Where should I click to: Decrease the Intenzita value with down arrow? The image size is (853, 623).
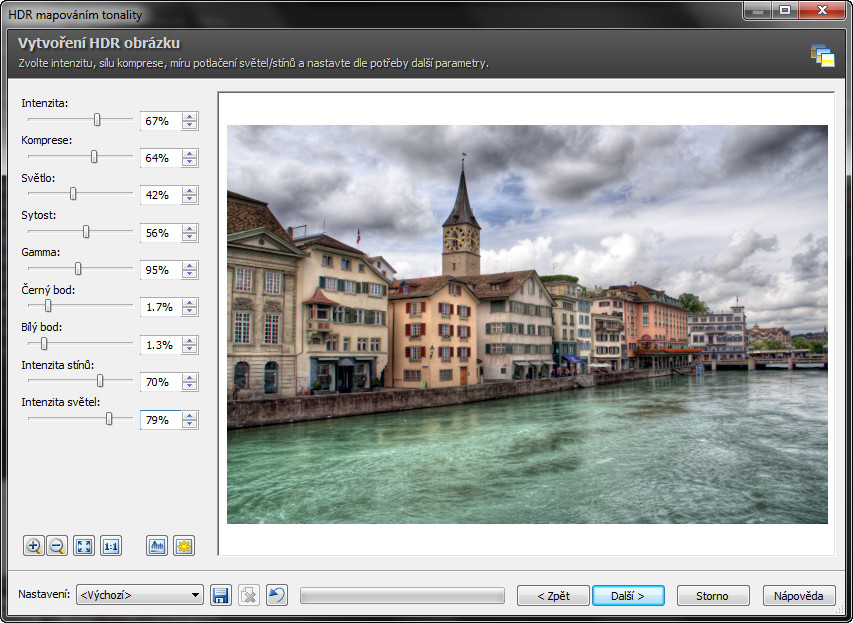(190, 125)
